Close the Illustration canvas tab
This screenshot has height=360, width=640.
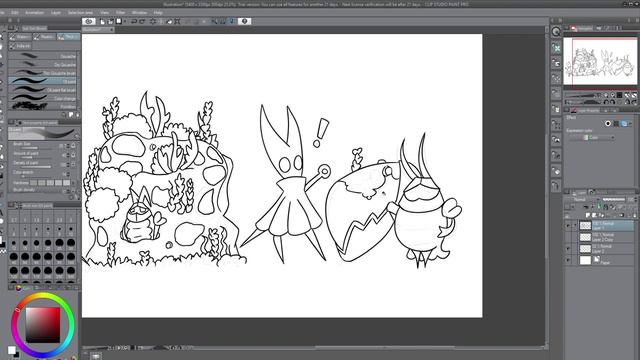[112, 30]
